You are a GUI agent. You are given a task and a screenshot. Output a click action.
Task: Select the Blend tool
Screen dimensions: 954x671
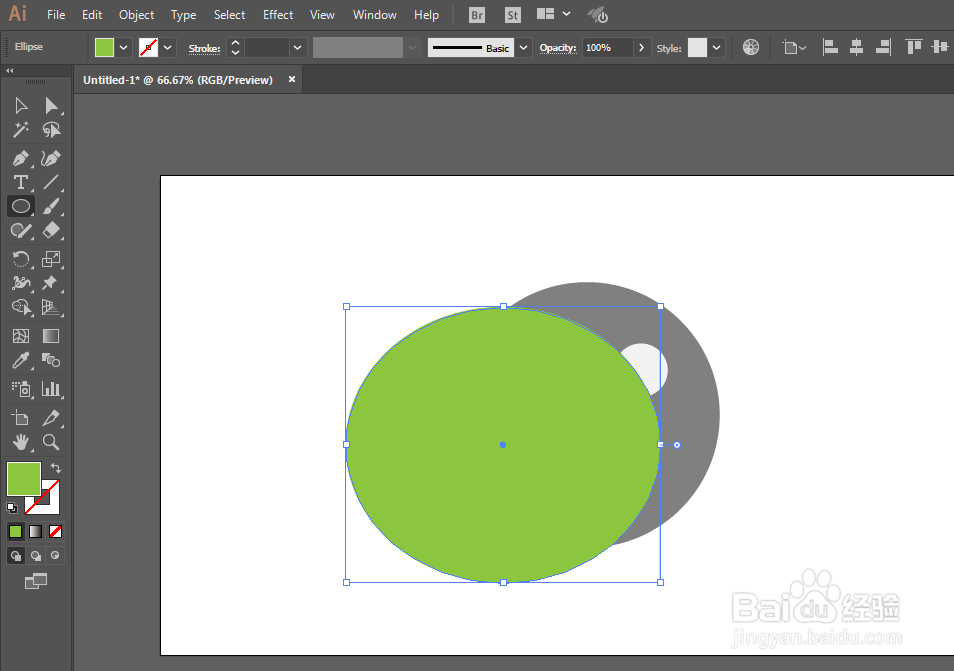click(x=51, y=360)
